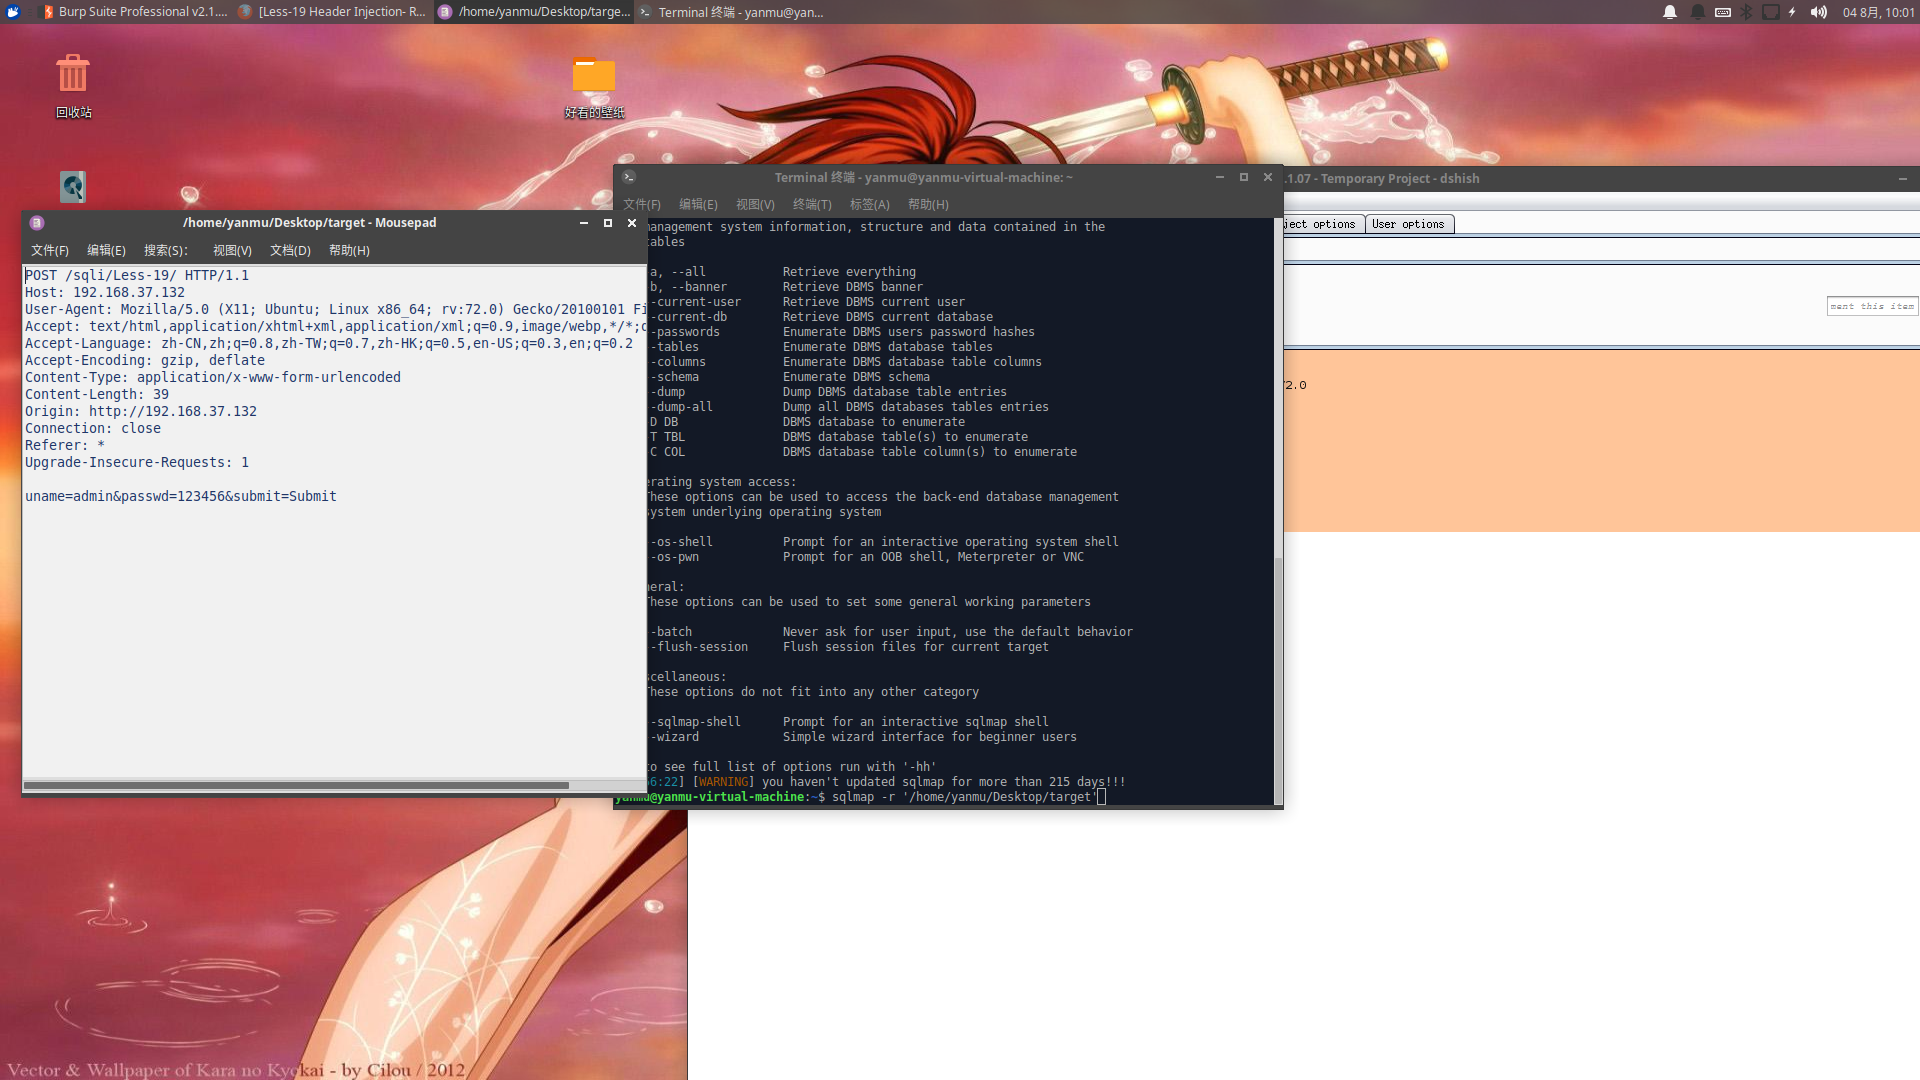Click the Mousepad horizontal scrollbar

coord(296,785)
